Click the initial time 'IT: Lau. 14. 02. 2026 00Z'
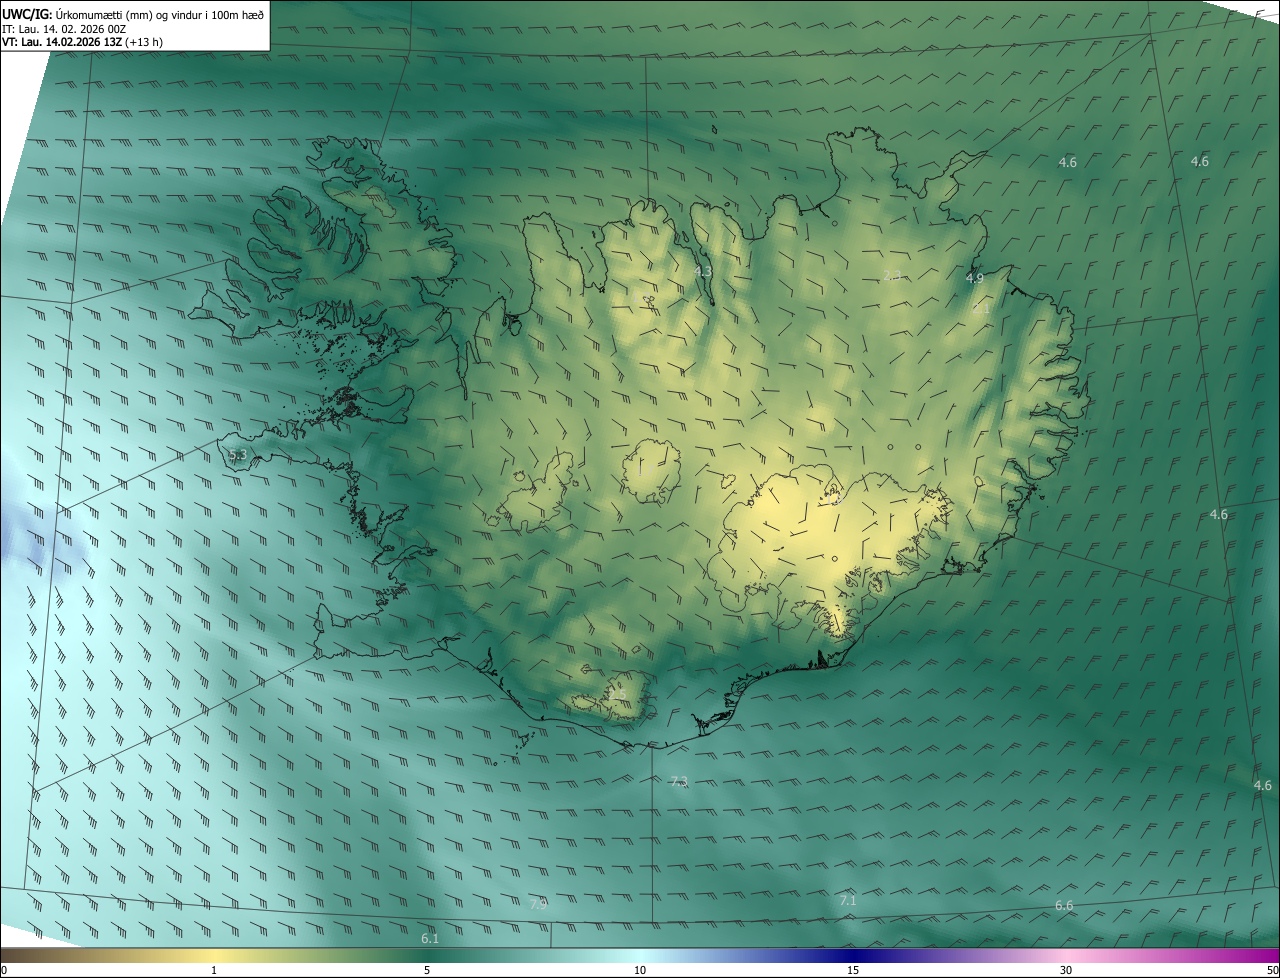The image size is (1280, 978). click(64, 28)
